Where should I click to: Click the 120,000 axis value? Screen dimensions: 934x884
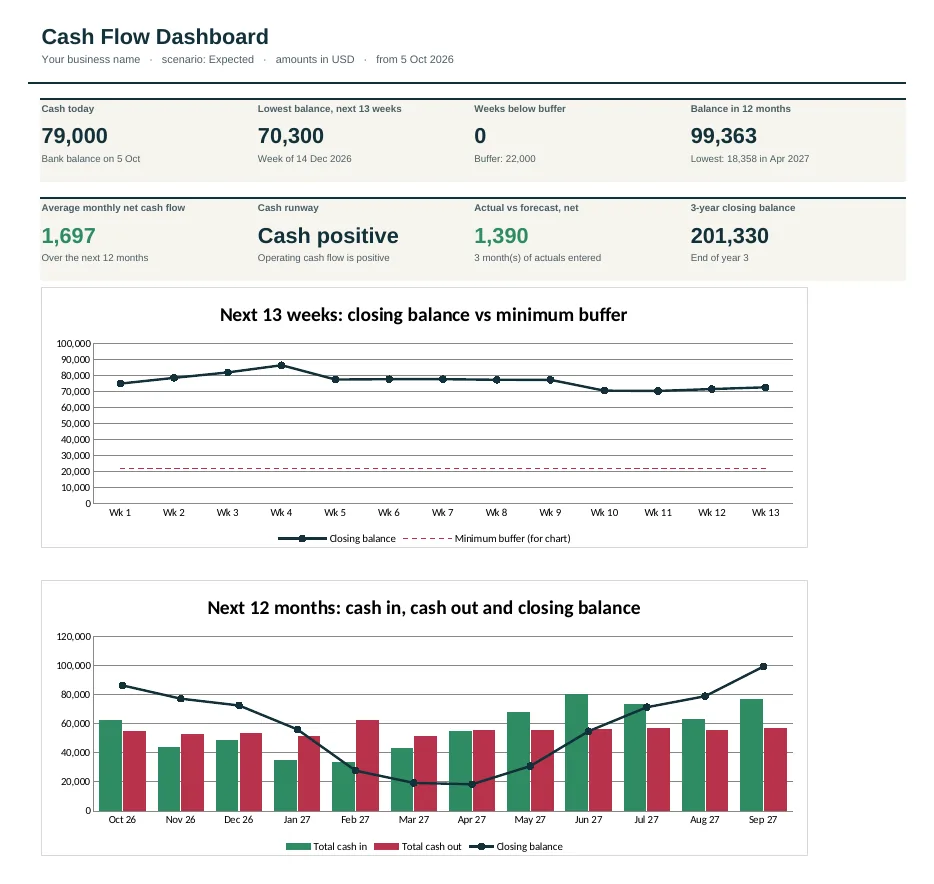click(74, 637)
